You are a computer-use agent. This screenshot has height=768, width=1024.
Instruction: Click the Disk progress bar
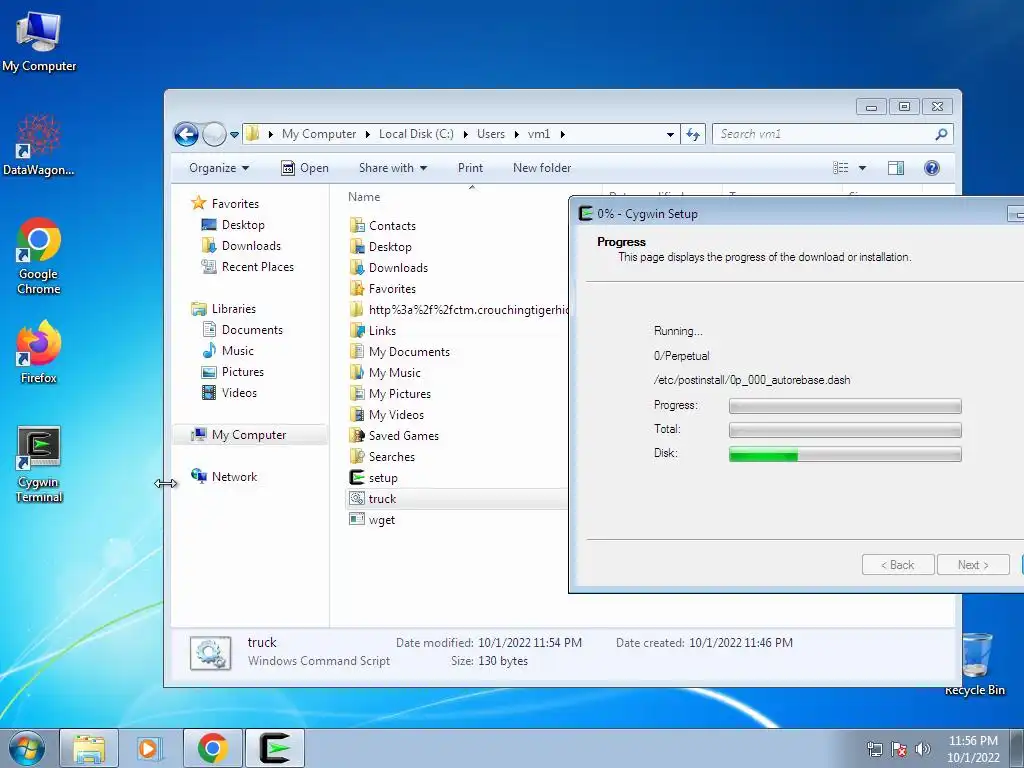point(845,454)
